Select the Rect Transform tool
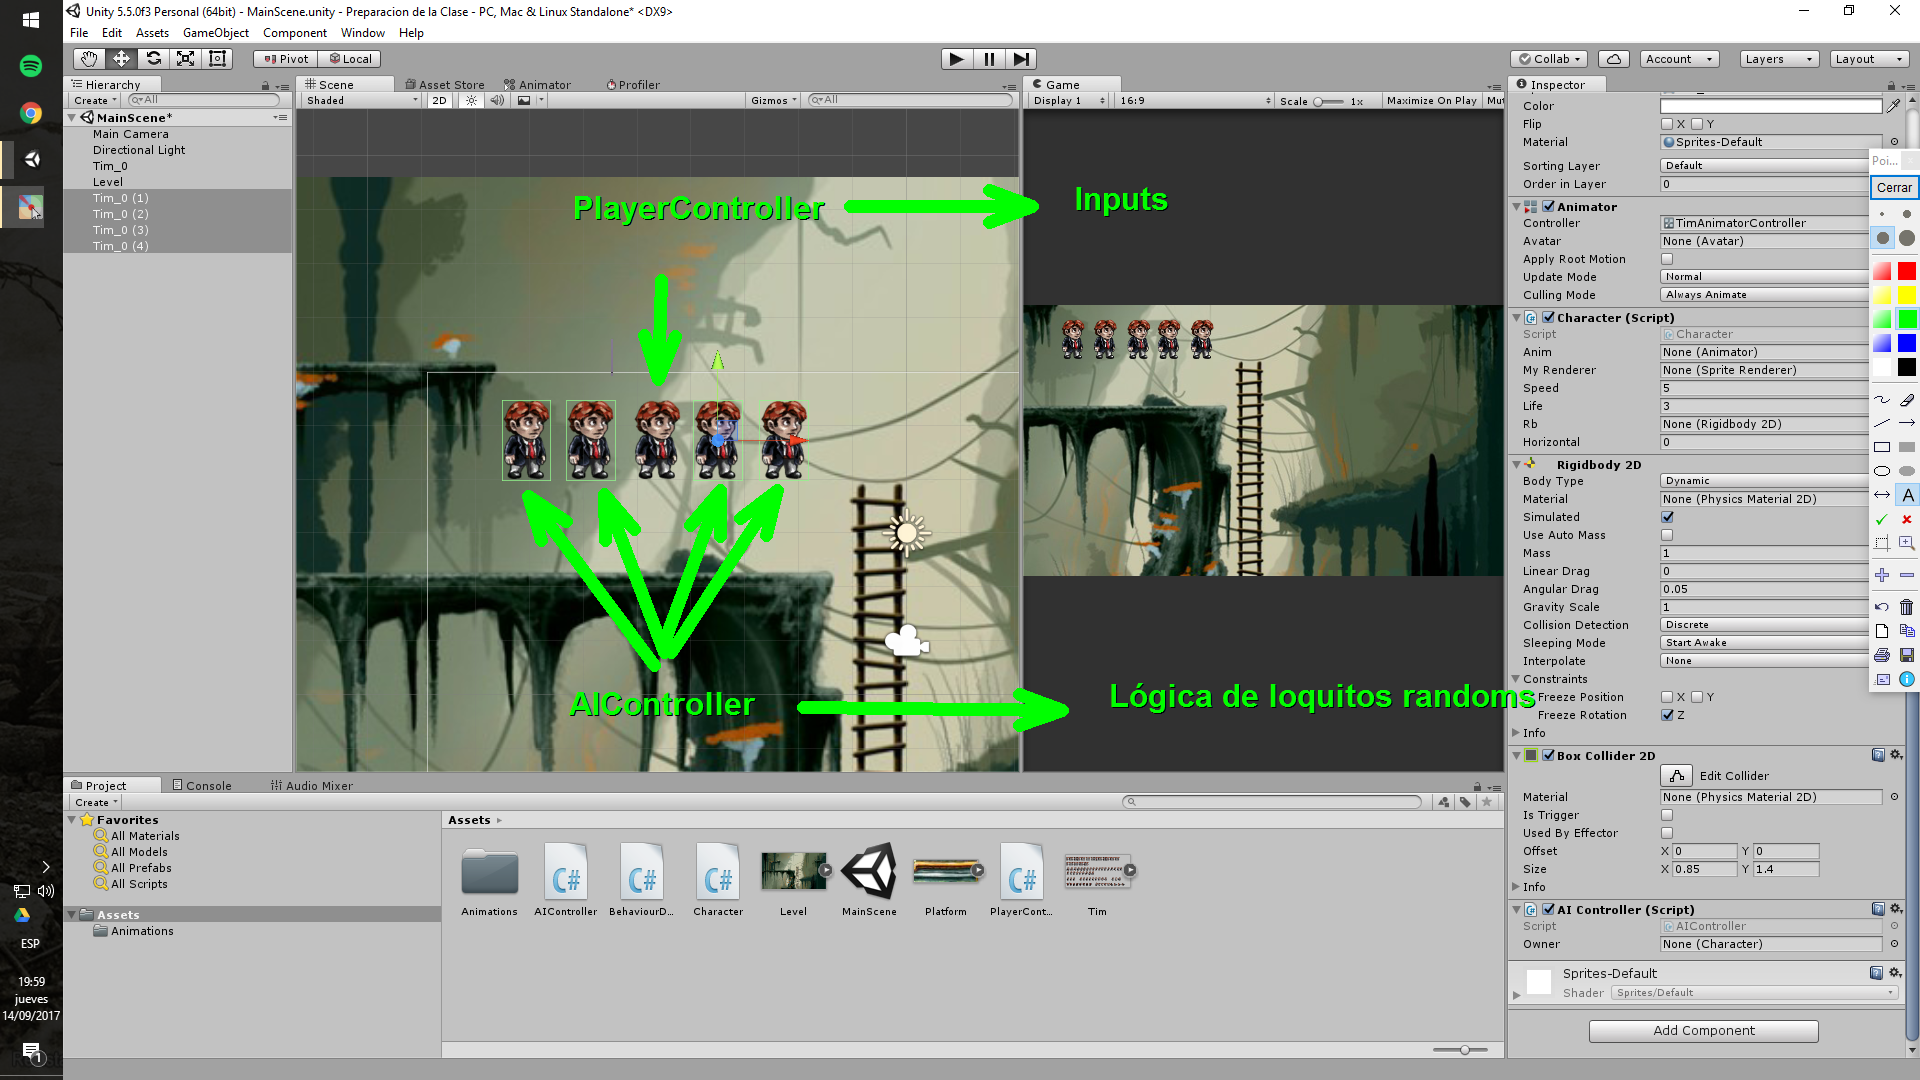The image size is (1920, 1080). click(x=217, y=59)
